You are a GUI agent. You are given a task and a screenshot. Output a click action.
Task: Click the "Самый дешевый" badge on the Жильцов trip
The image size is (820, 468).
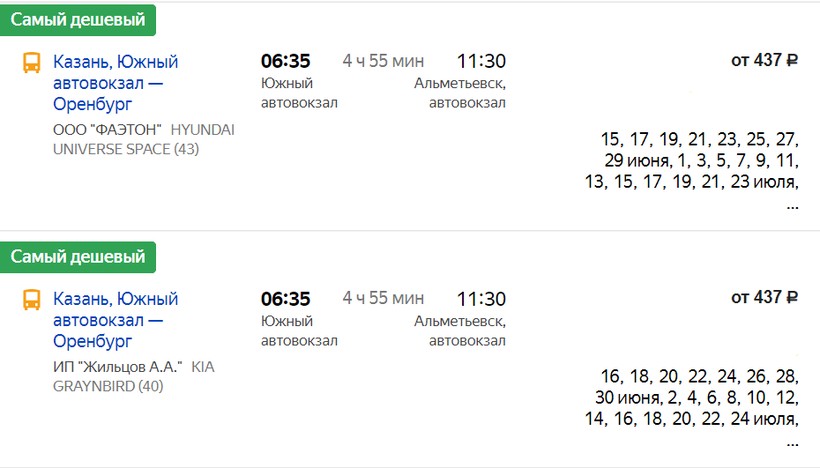78,256
